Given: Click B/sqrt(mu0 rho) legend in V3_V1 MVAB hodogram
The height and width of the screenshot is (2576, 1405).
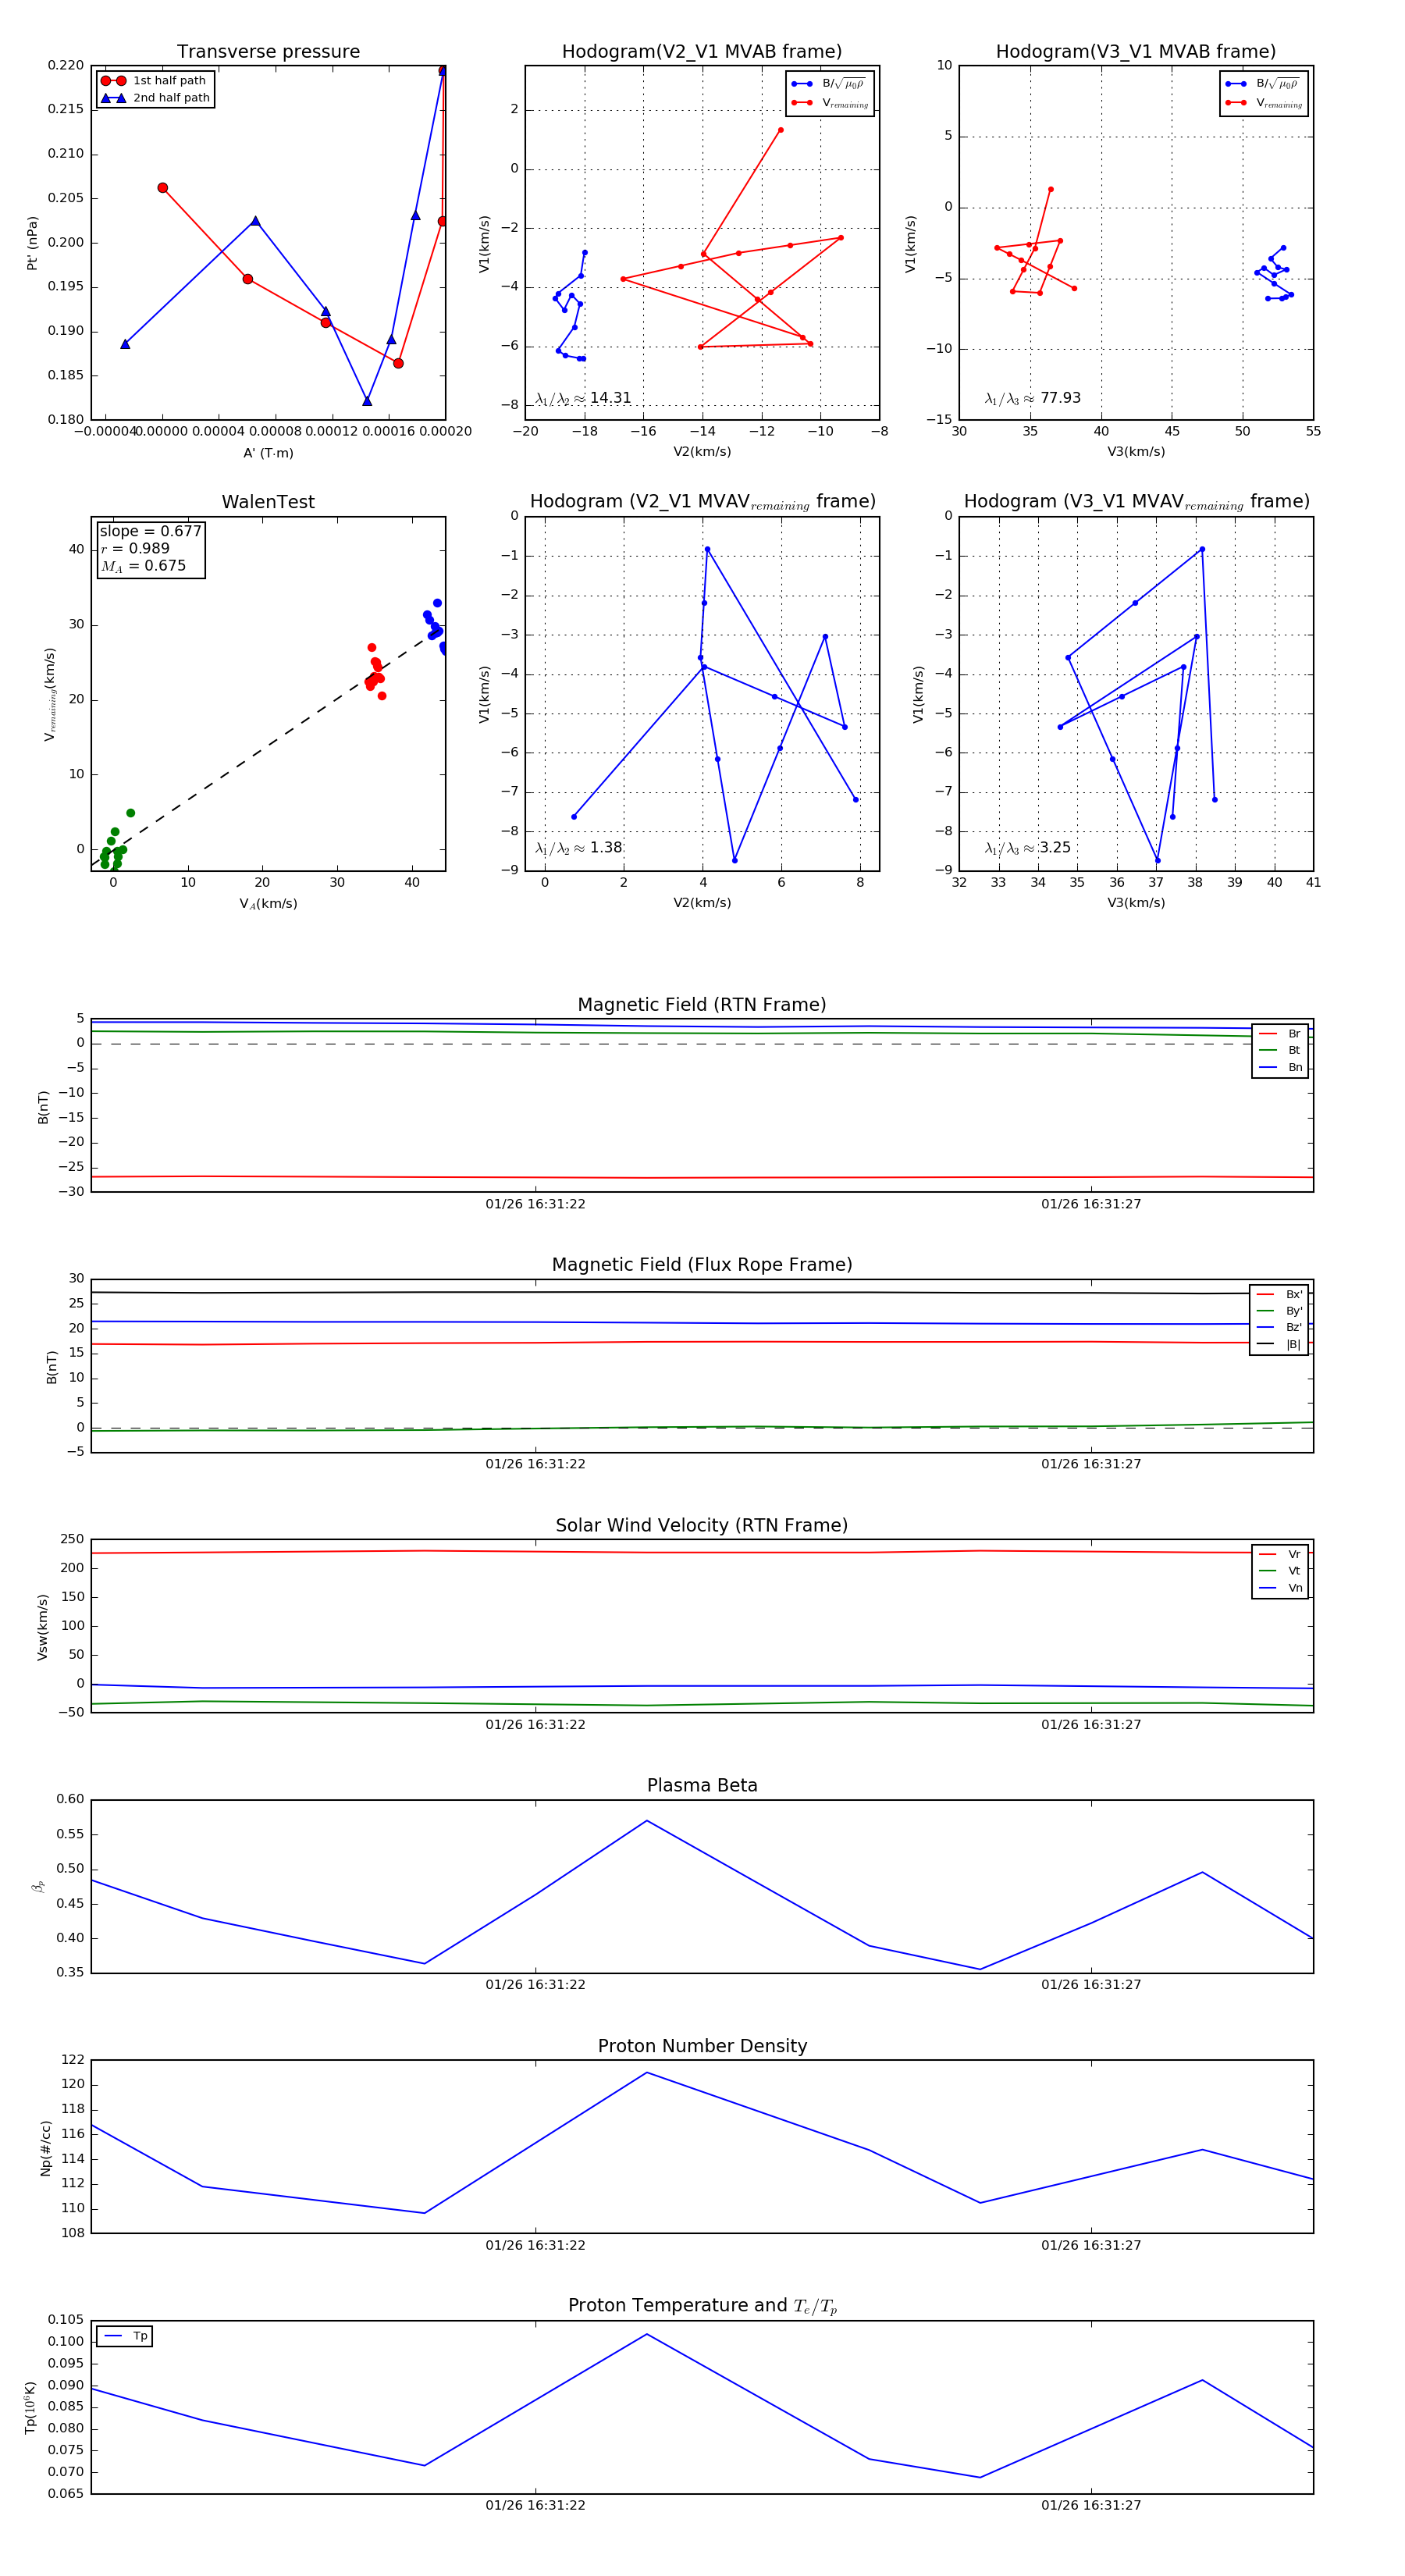Looking at the screenshot, I should click(1263, 84).
